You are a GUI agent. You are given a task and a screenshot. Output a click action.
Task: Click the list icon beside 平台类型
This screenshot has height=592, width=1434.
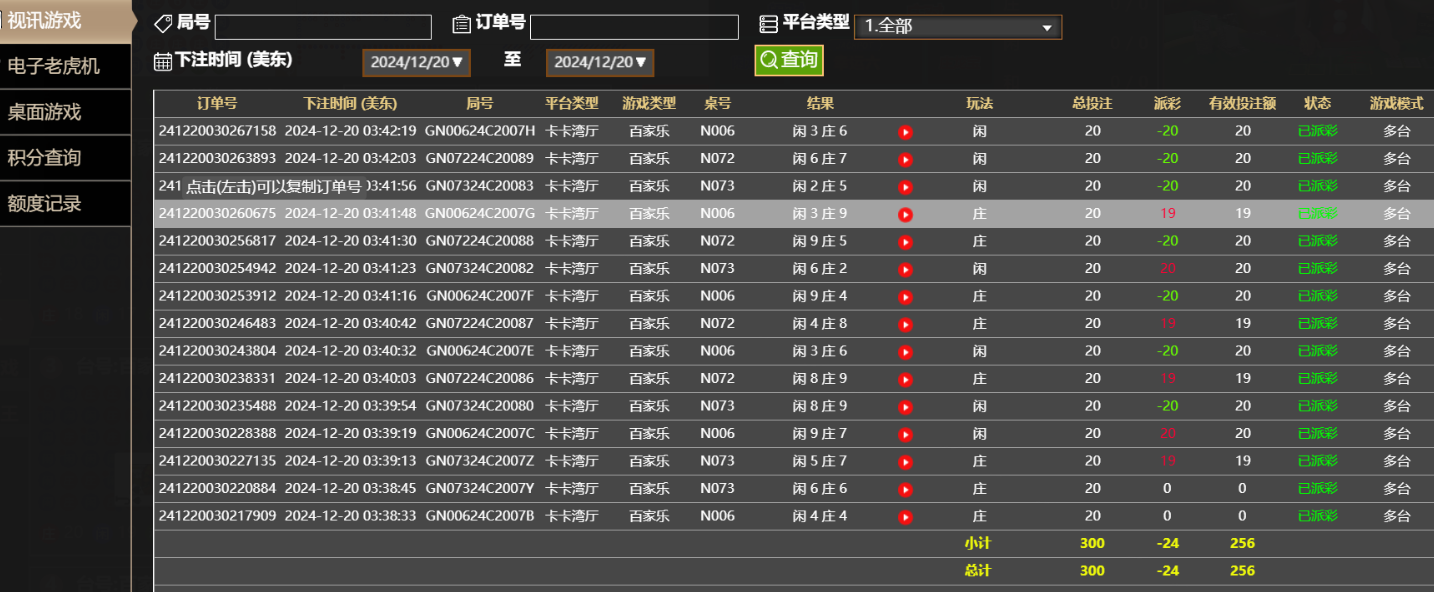coord(767,24)
